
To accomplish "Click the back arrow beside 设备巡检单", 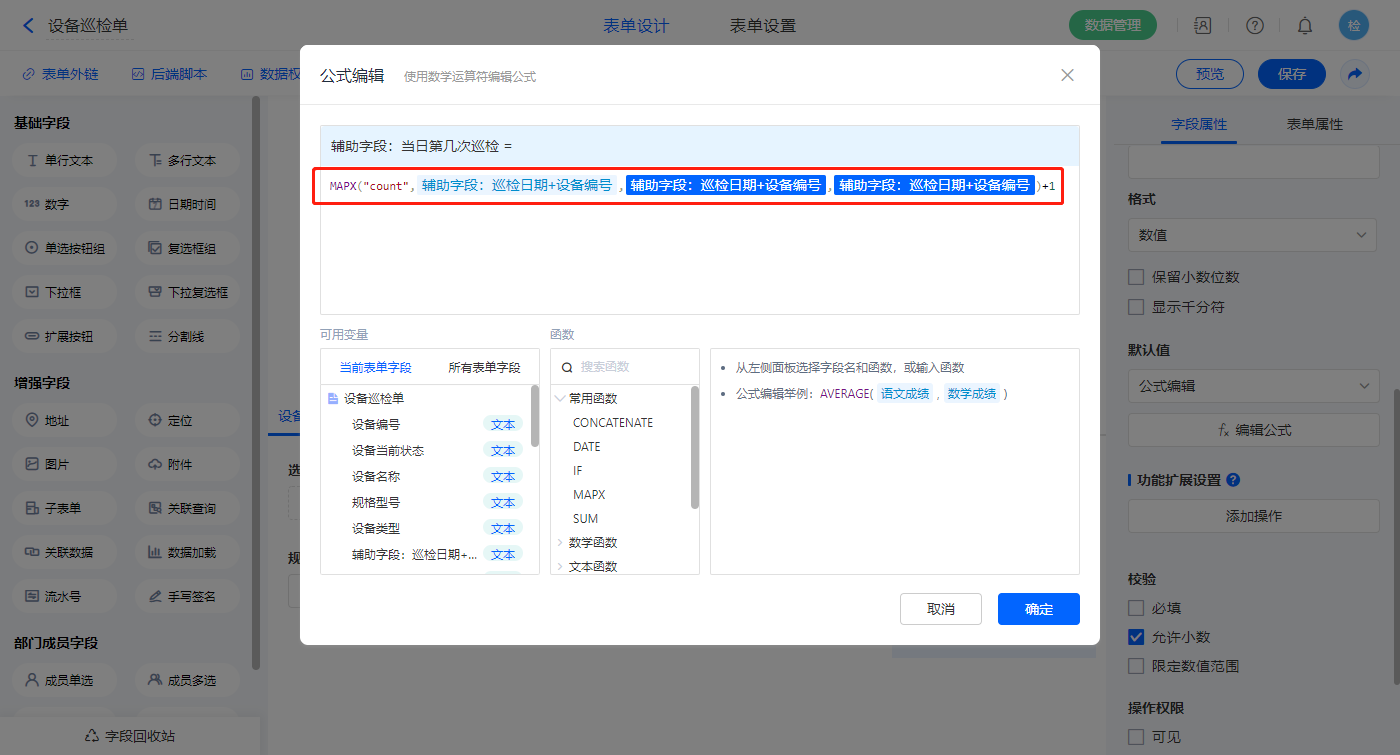I will (28, 26).
